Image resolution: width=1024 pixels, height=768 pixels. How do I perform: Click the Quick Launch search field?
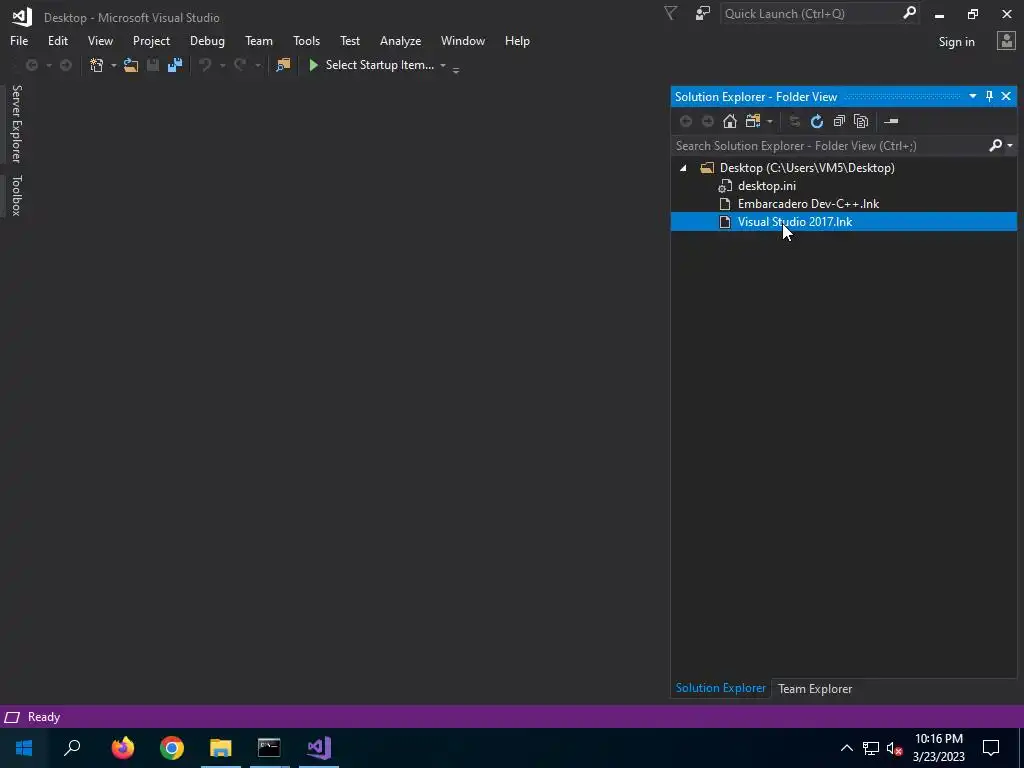[x=811, y=14]
